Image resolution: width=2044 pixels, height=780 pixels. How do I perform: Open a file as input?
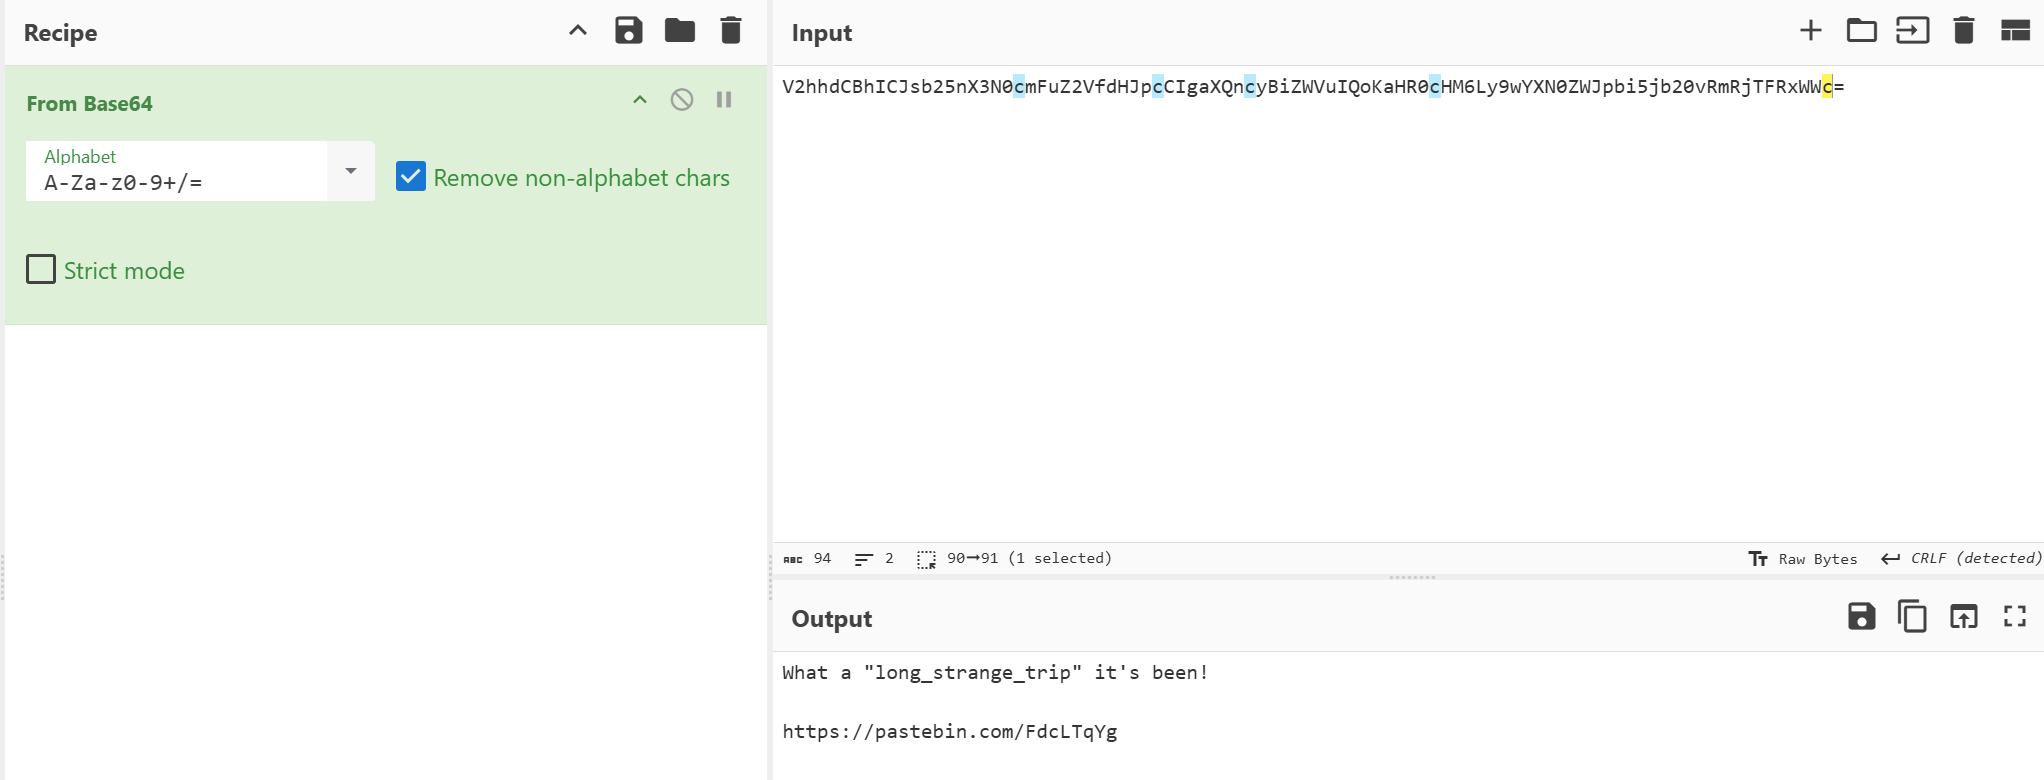point(1912,31)
